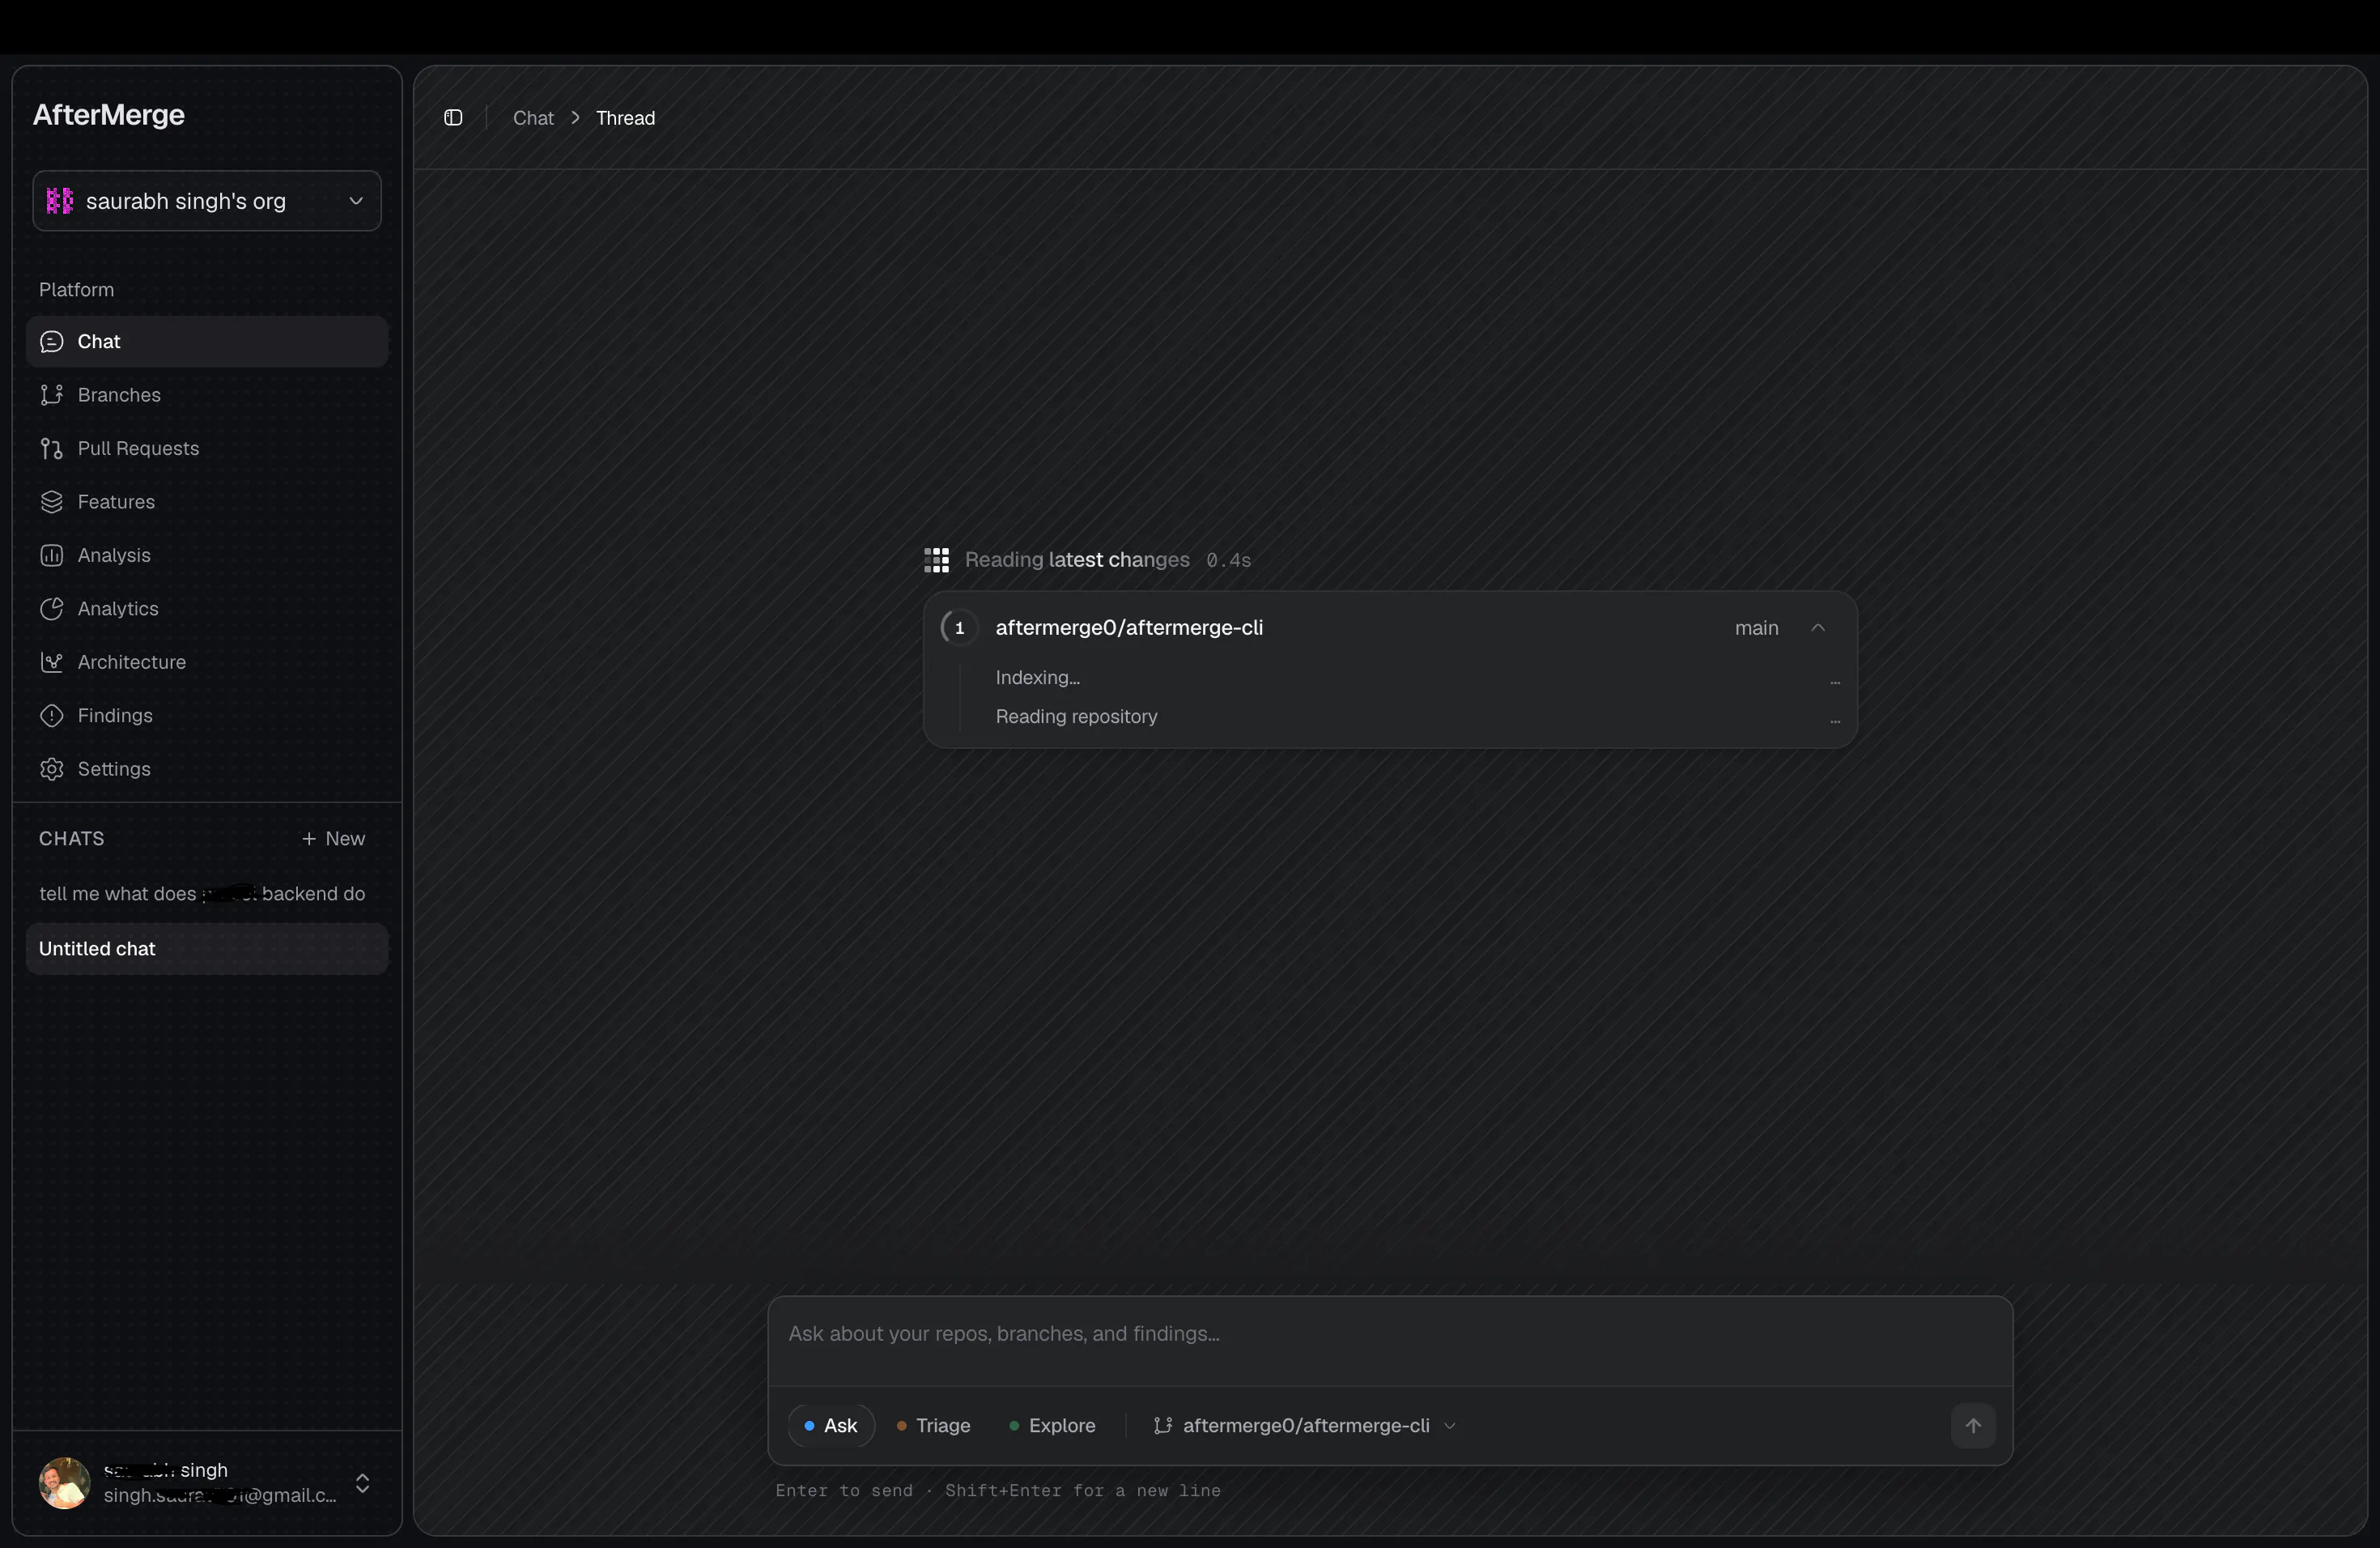The image size is (2380, 1548).
Task: Click the grid loader icon beside Reading latest changes
Action: (937, 560)
